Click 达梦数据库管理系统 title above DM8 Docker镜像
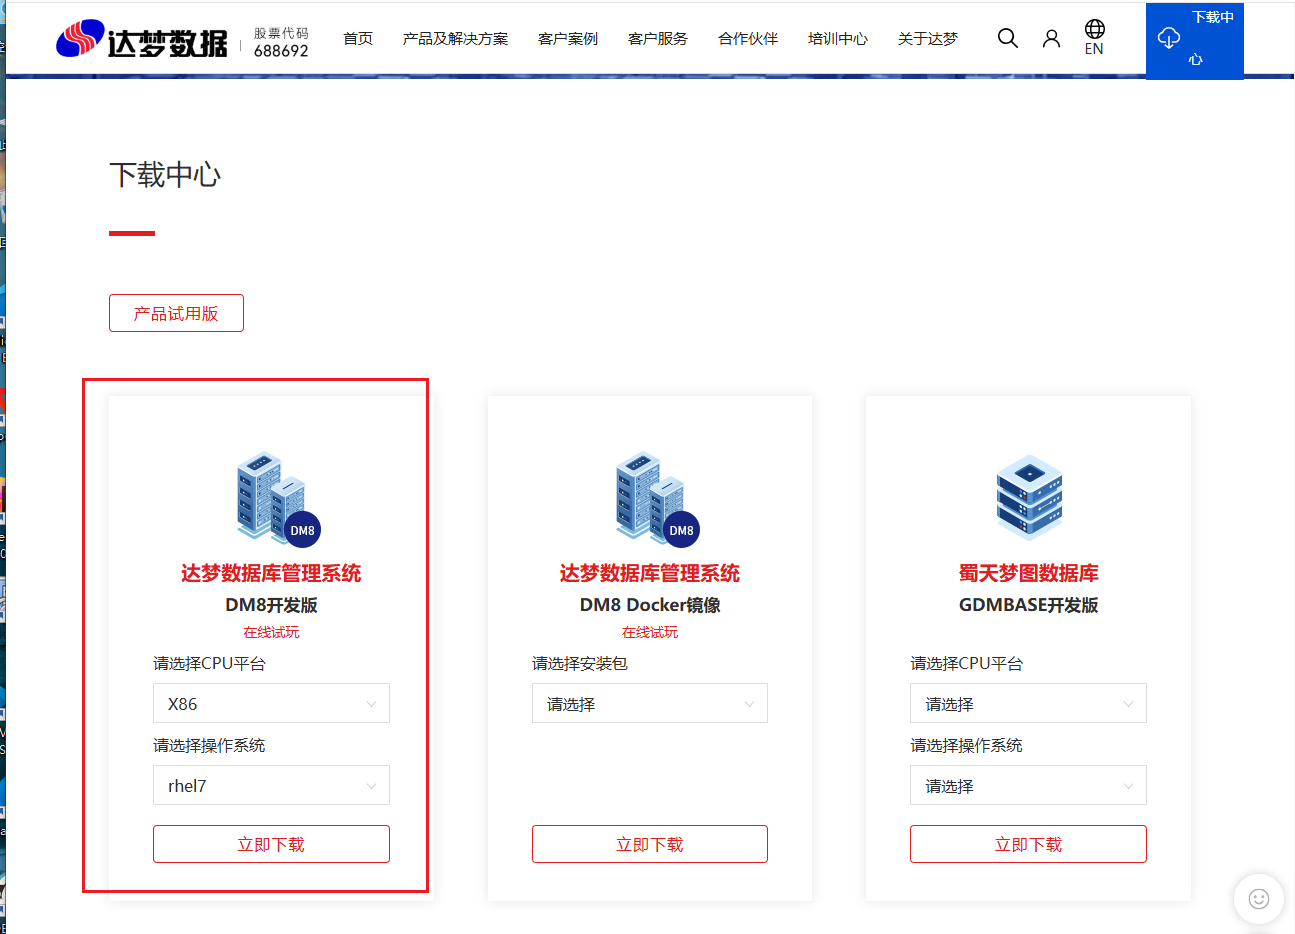Image resolution: width=1295 pixels, height=934 pixels. pos(650,573)
